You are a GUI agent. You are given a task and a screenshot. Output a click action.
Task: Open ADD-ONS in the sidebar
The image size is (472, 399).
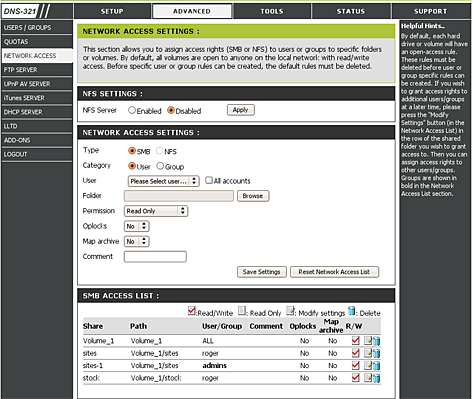37,140
